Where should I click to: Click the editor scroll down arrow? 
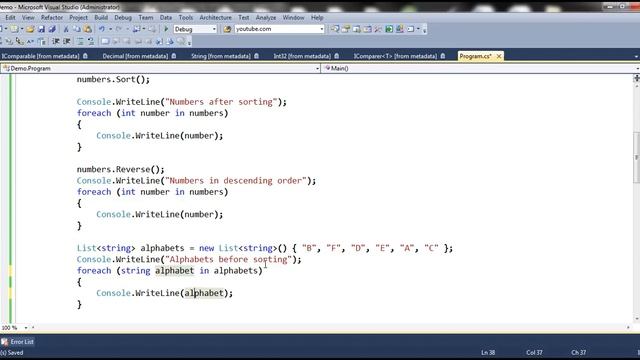click(636, 320)
